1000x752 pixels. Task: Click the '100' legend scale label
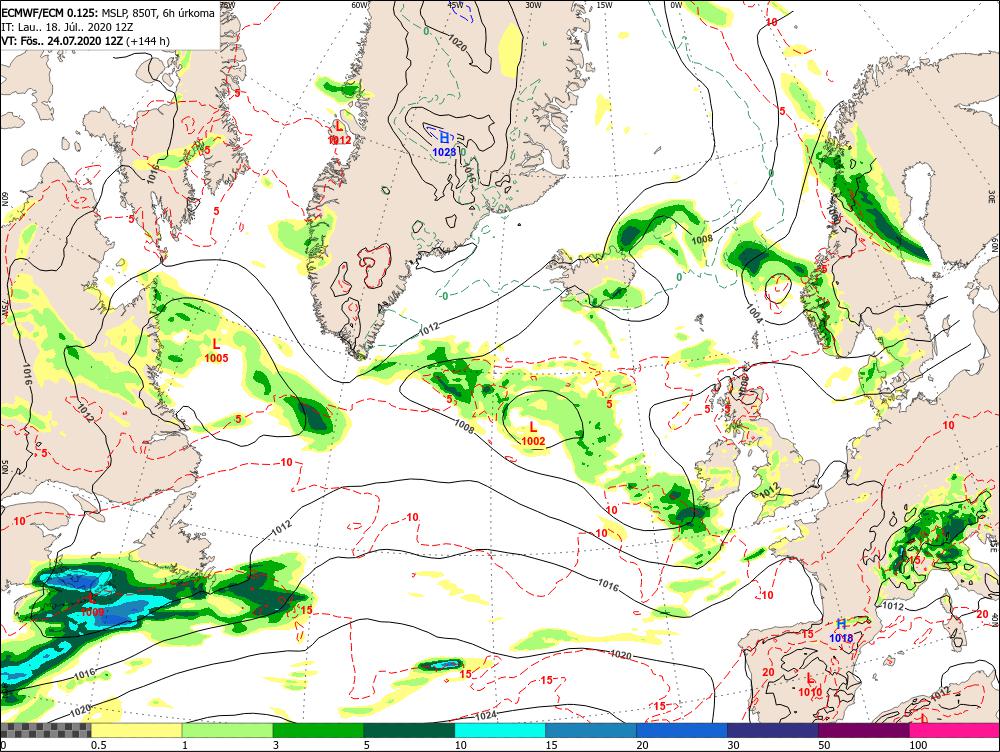918,745
